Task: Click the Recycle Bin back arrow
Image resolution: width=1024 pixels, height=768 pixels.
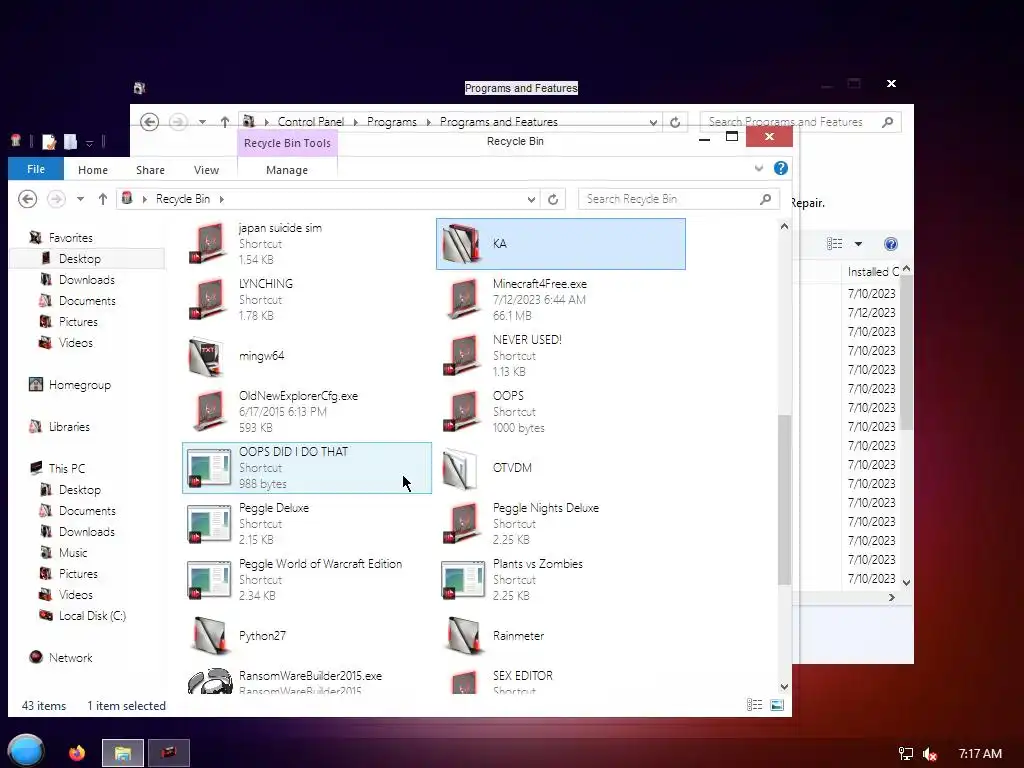Action: pyautogui.click(x=27, y=199)
